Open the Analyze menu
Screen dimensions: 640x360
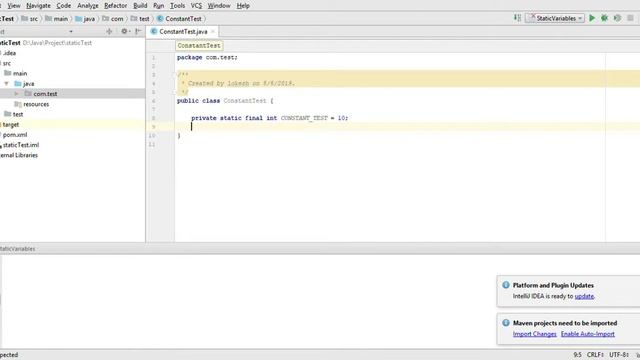click(88, 6)
